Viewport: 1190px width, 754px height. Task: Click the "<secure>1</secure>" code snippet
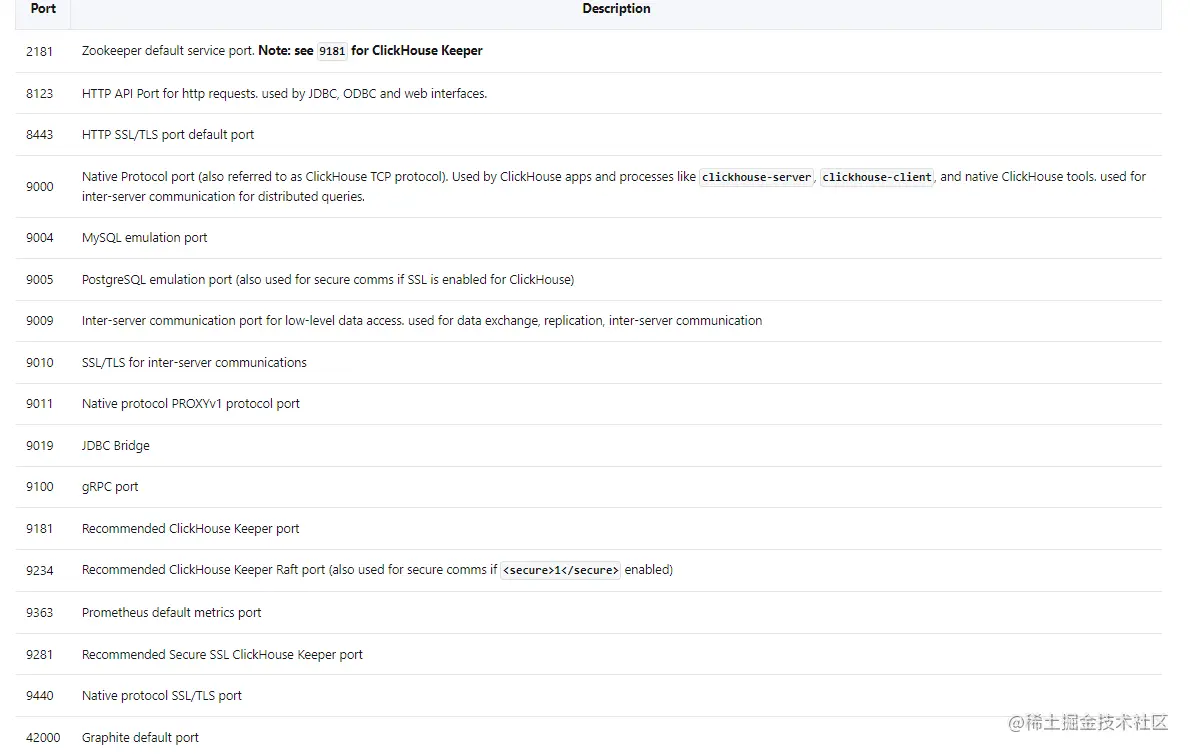pos(560,570)
